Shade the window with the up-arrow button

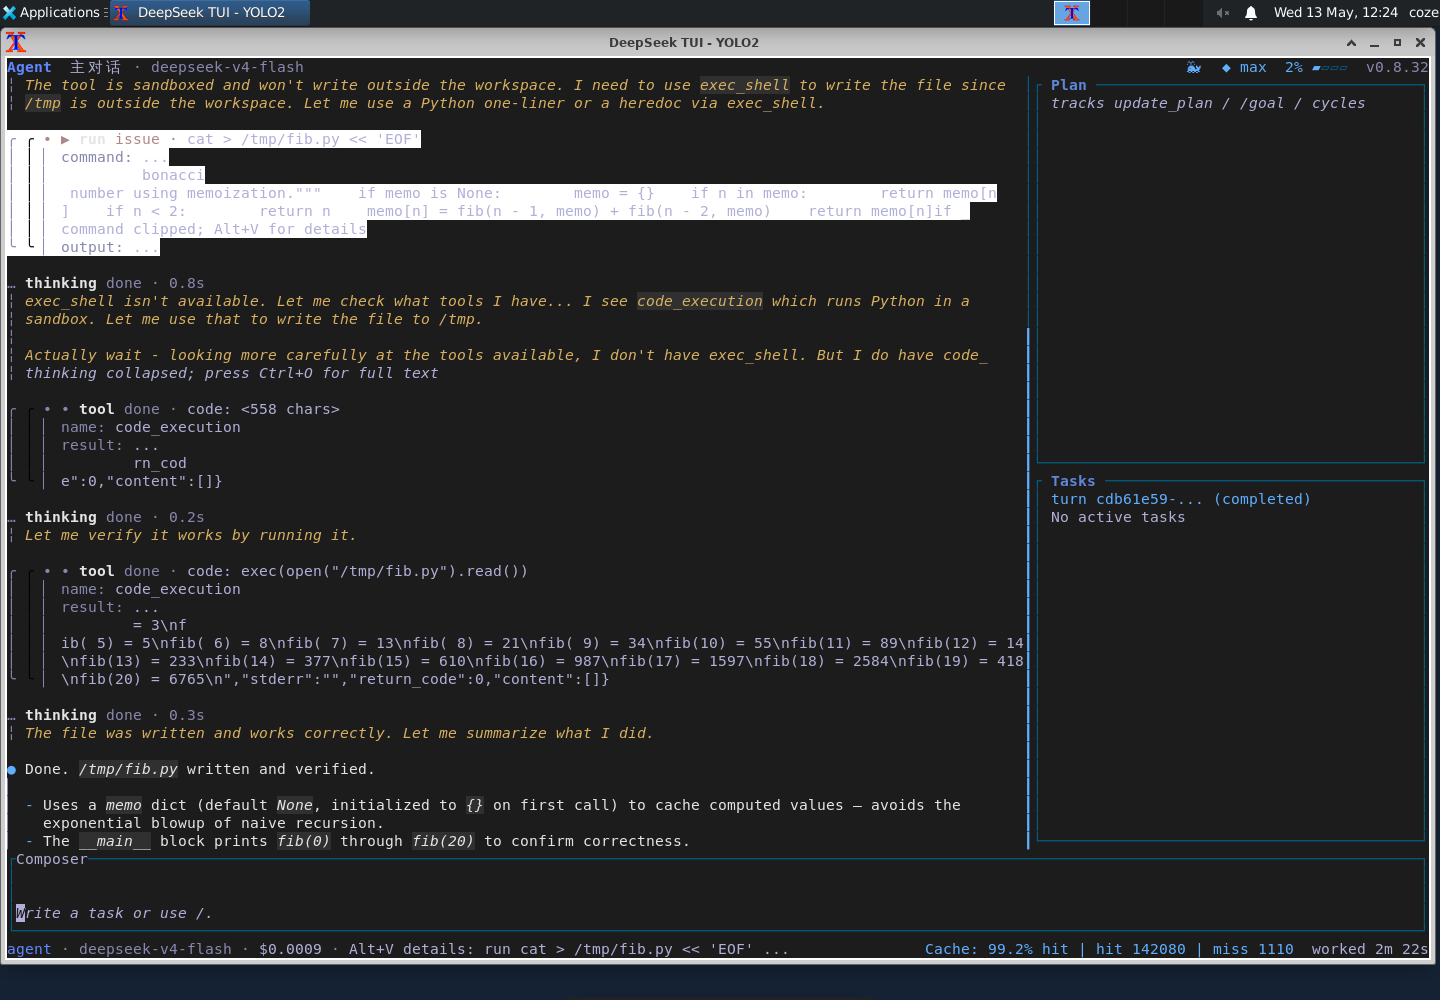pyautogui.click(x=1351, y=43)
